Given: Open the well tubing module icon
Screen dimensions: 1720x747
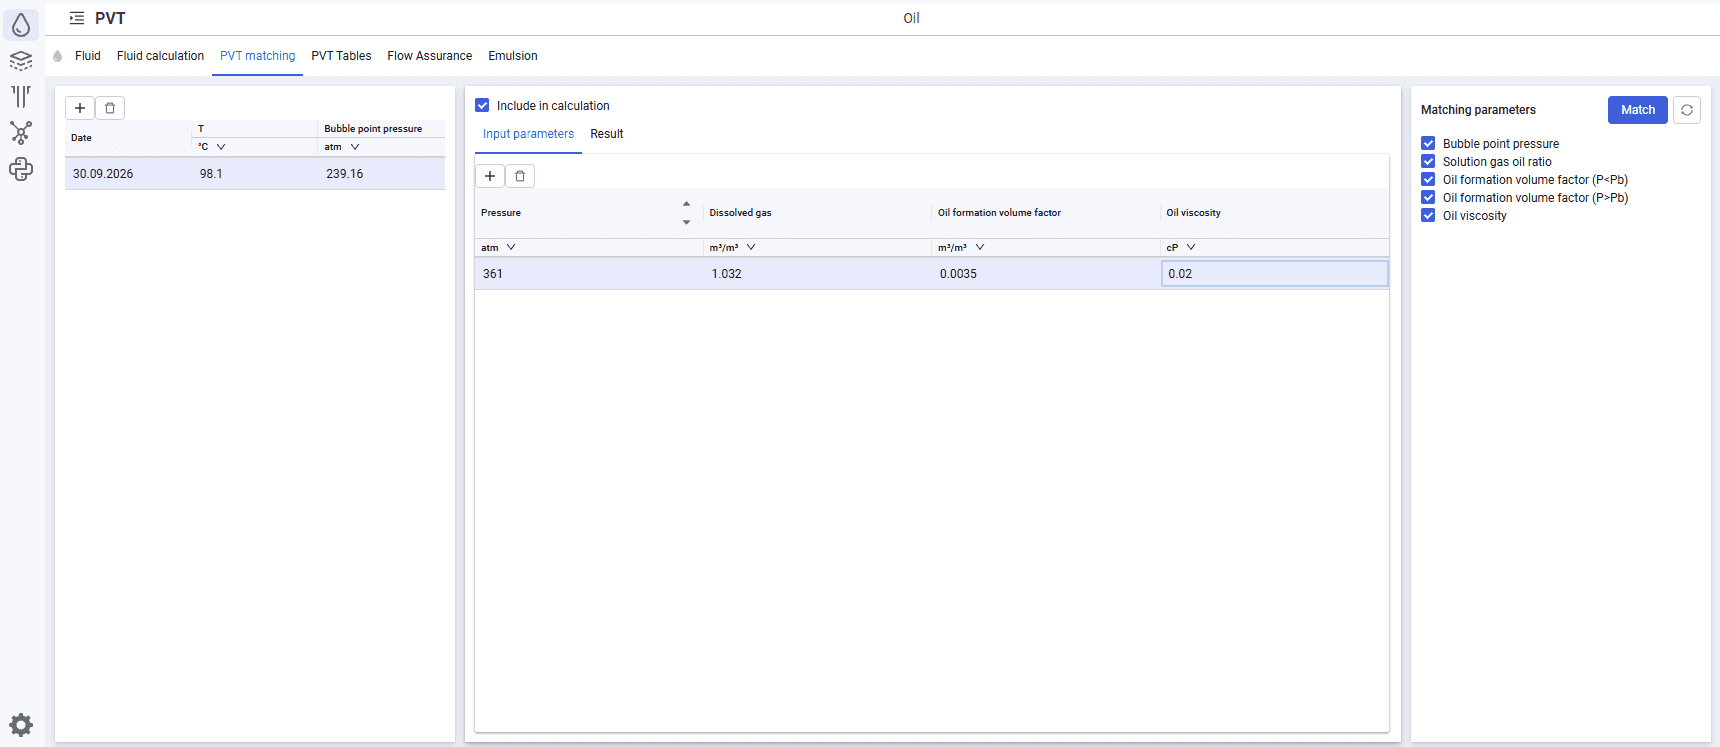Looking at the screenshot, I should (x=21, y=97).
